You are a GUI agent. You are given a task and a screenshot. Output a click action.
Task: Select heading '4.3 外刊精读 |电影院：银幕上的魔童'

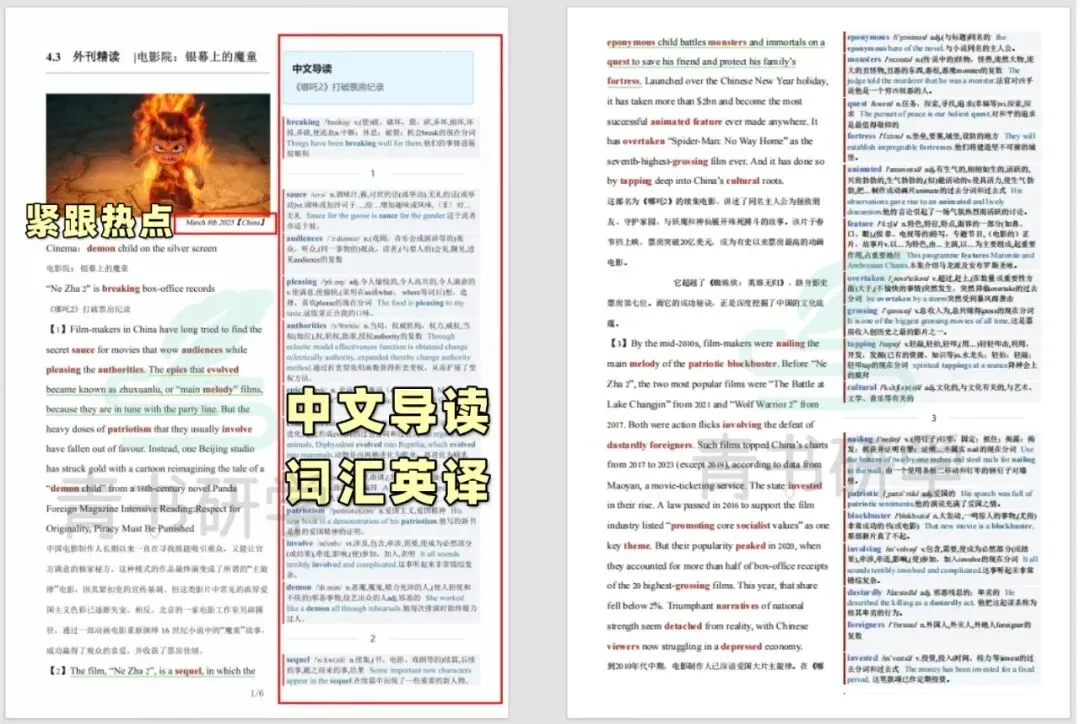(152, 56)
